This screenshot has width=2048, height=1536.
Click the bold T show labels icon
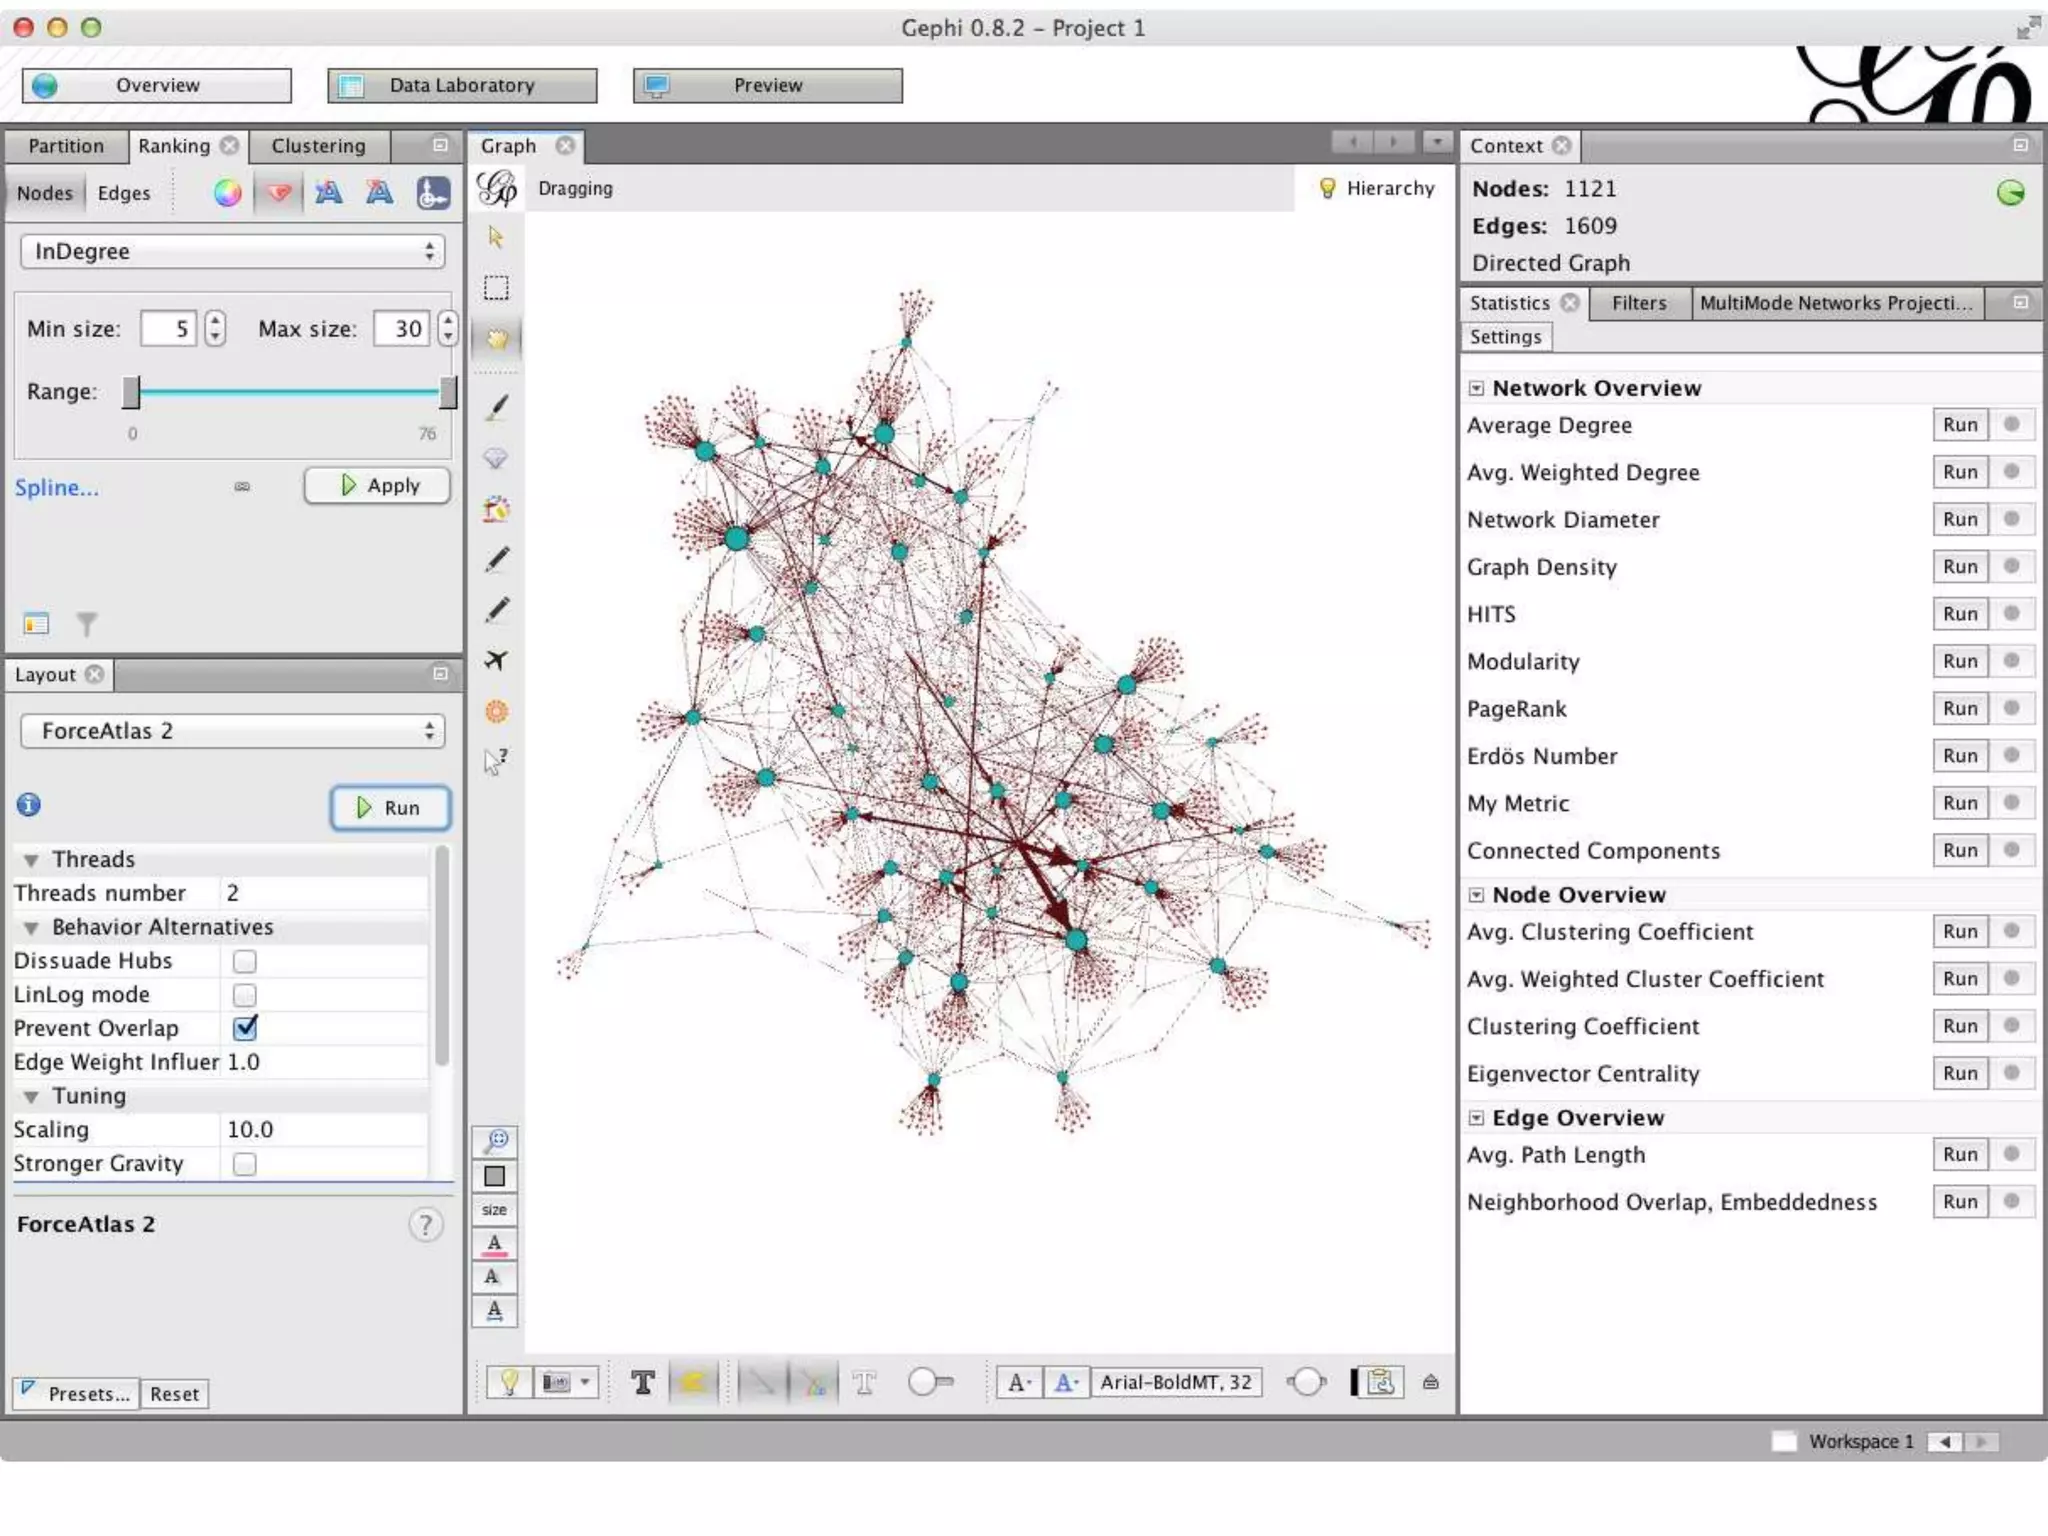point(643,1382)
